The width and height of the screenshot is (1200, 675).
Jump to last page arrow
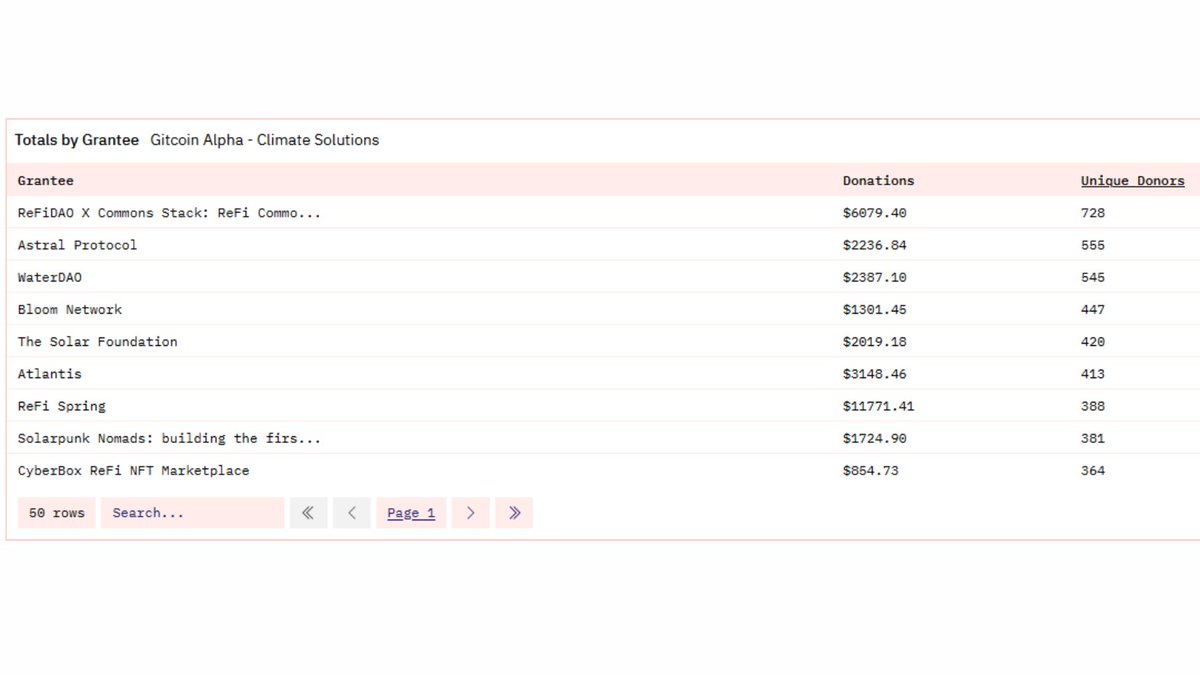pos(514,513)
